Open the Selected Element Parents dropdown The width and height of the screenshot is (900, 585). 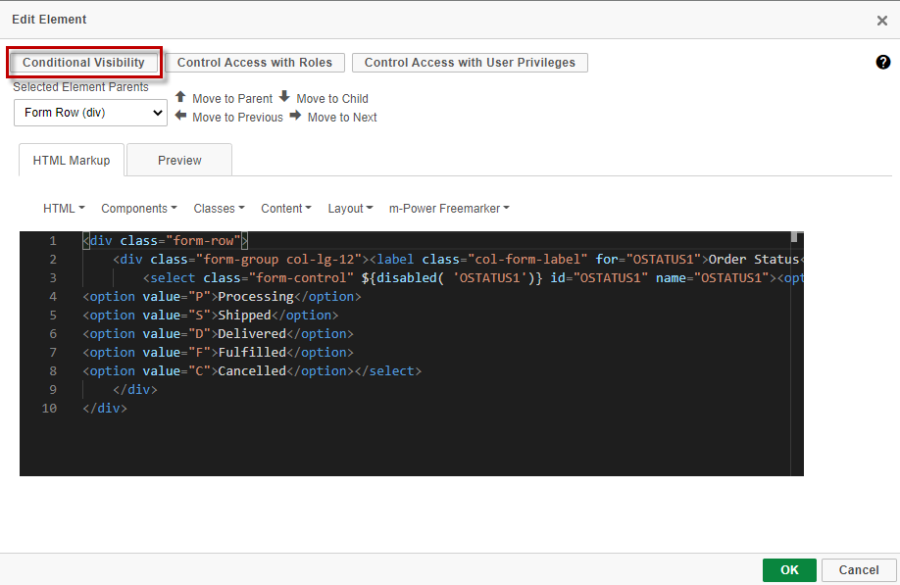tap(91, 113)
